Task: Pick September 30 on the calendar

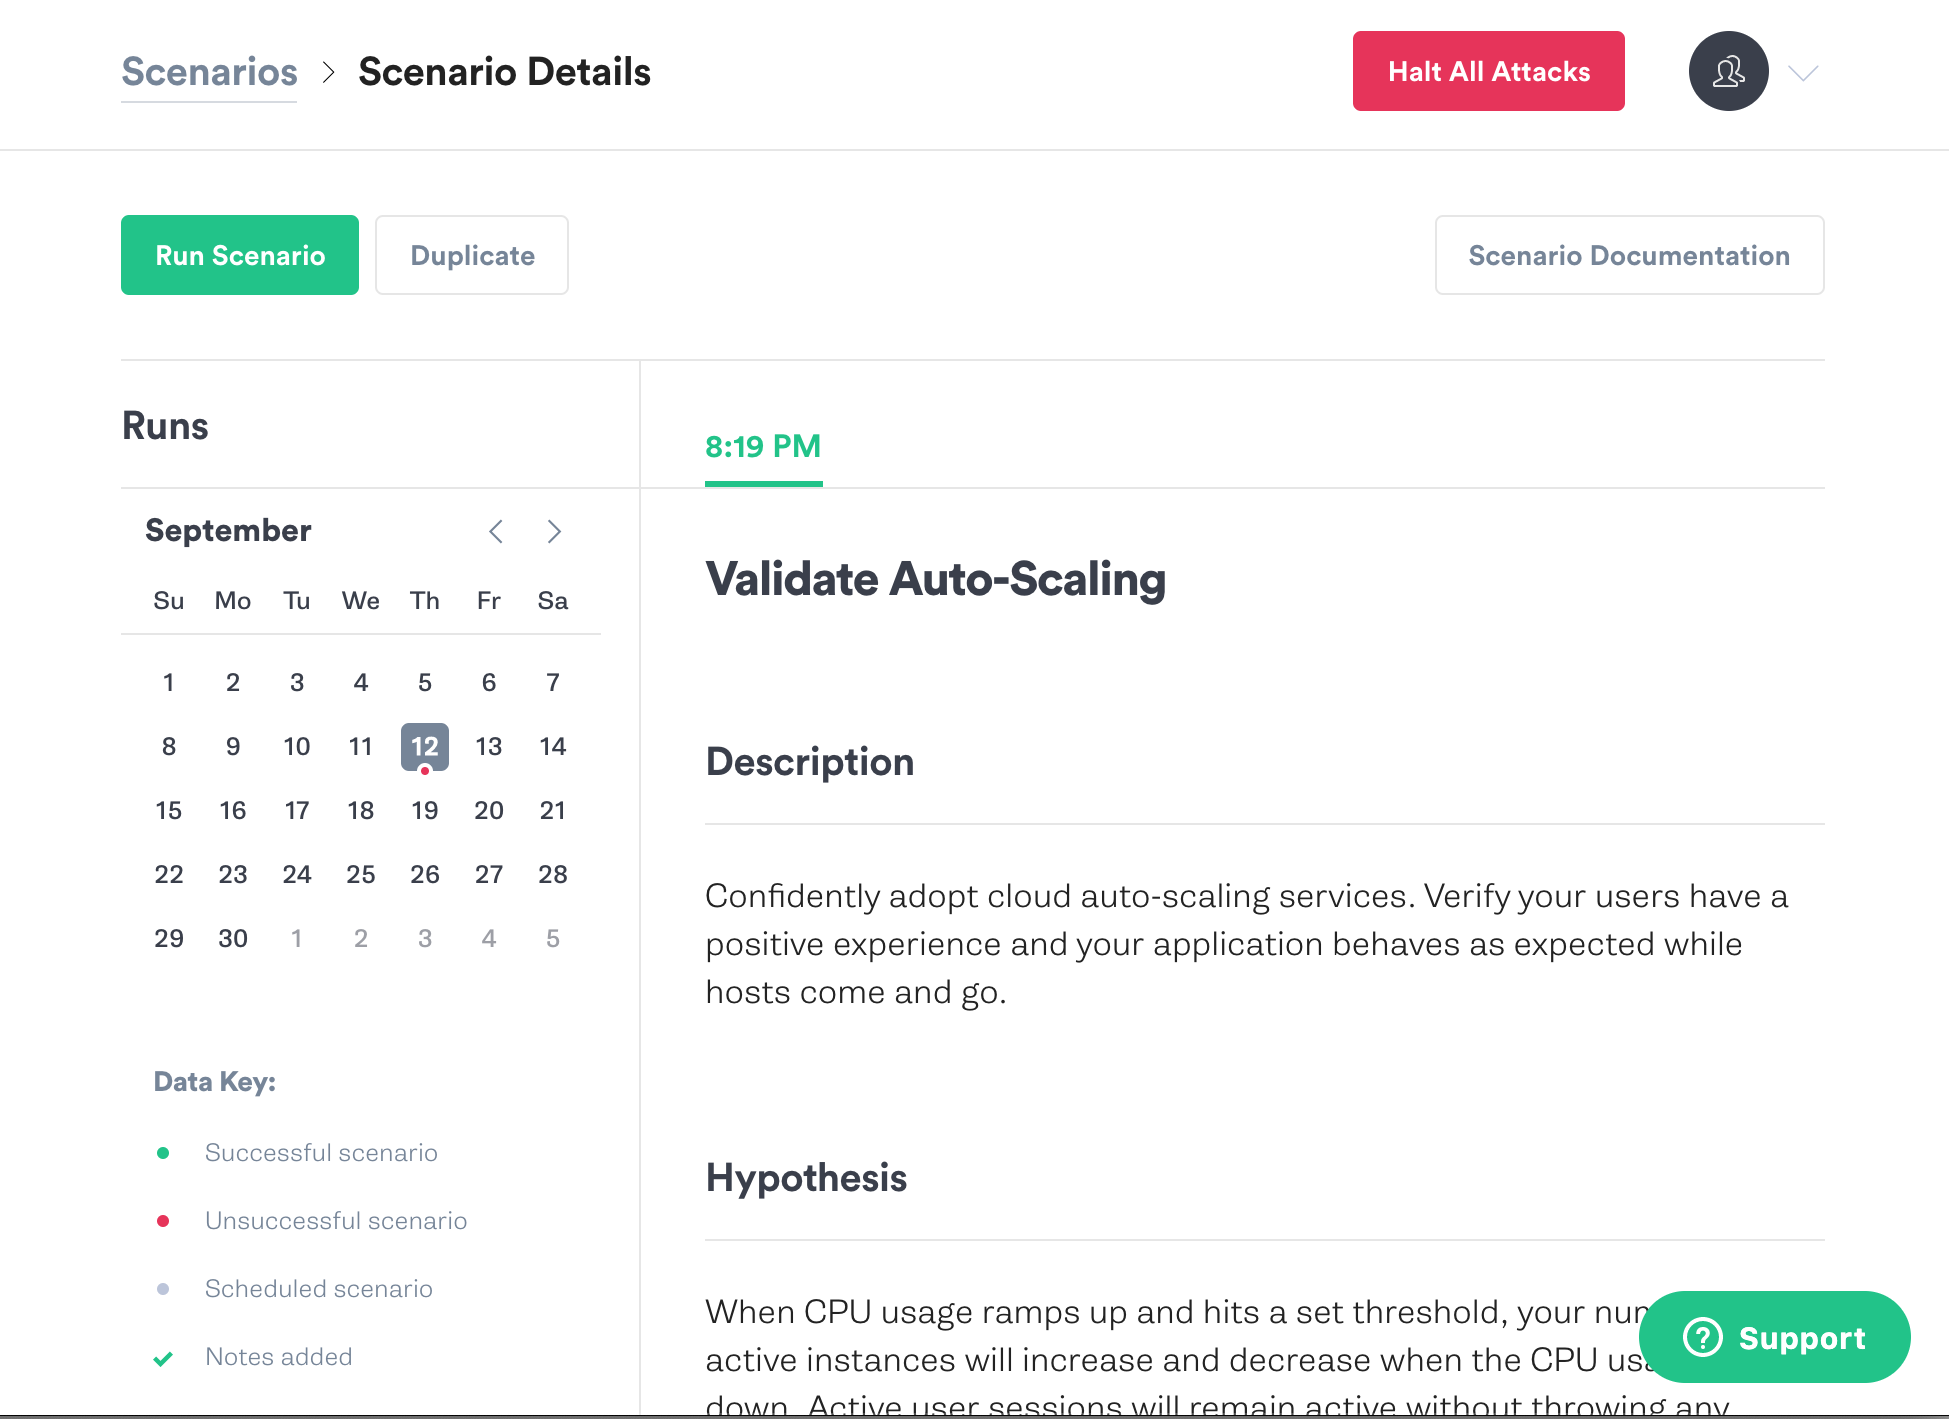Action: [233, 938]
